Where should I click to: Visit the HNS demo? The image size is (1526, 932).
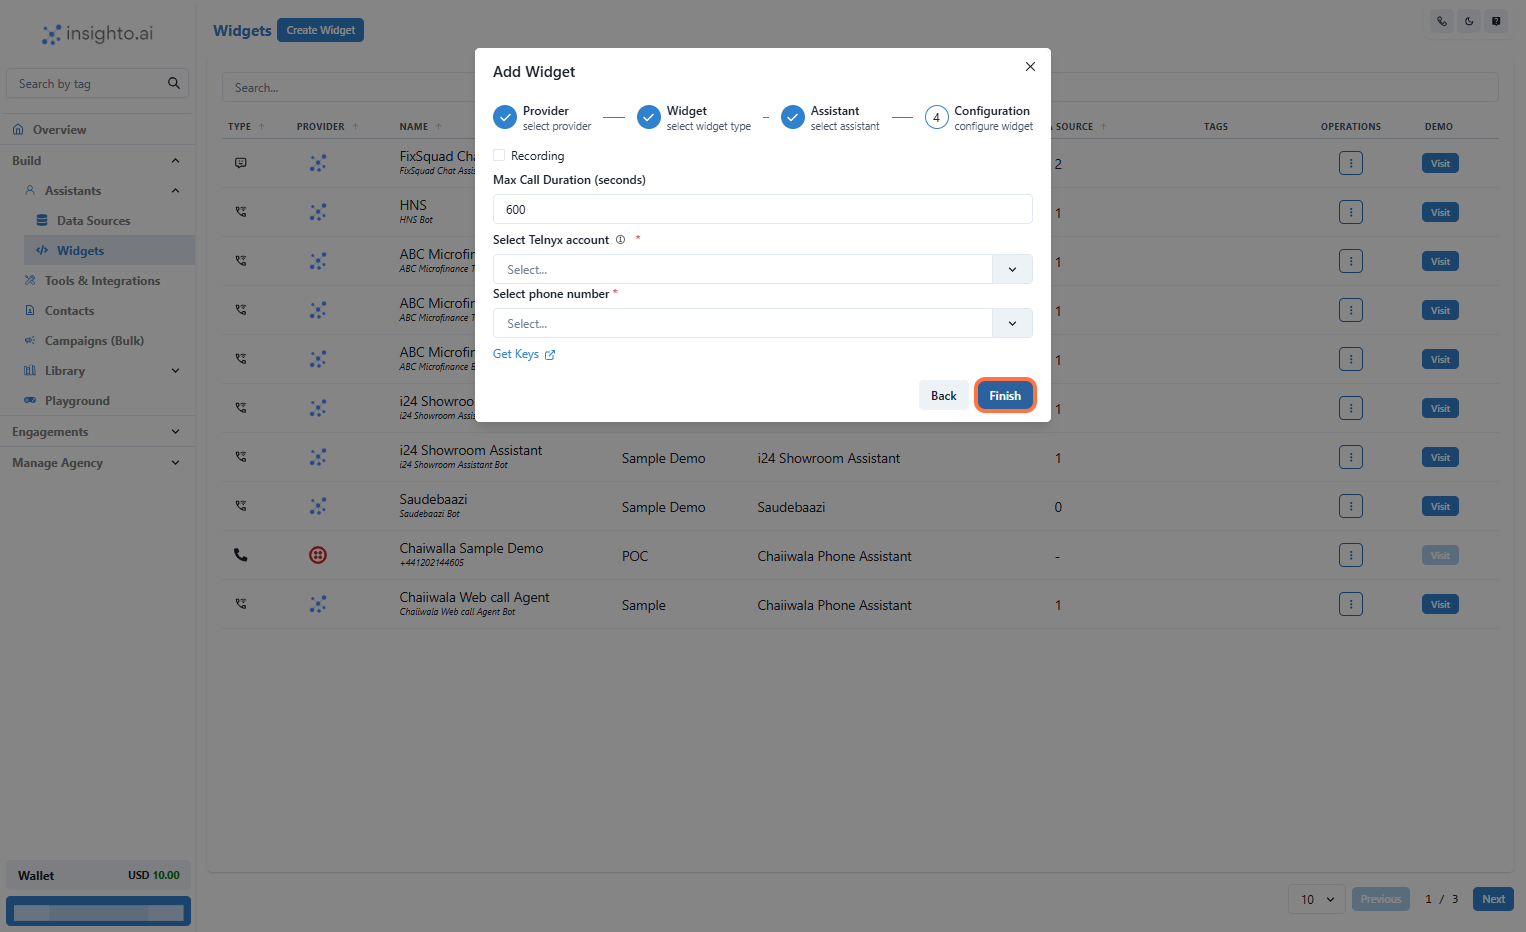coord(1440,212)
